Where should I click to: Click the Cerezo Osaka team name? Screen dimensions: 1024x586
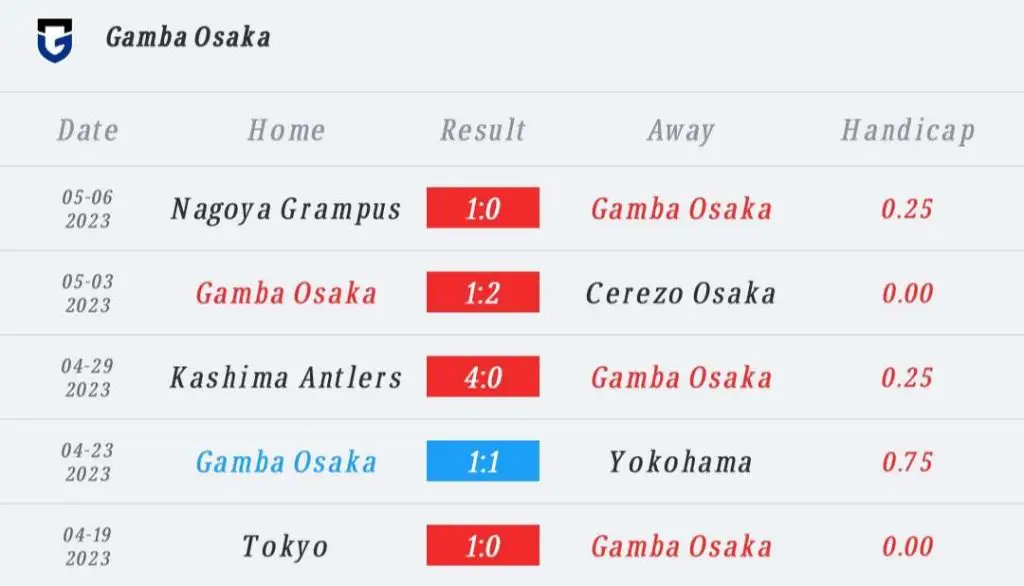point(681,293)
